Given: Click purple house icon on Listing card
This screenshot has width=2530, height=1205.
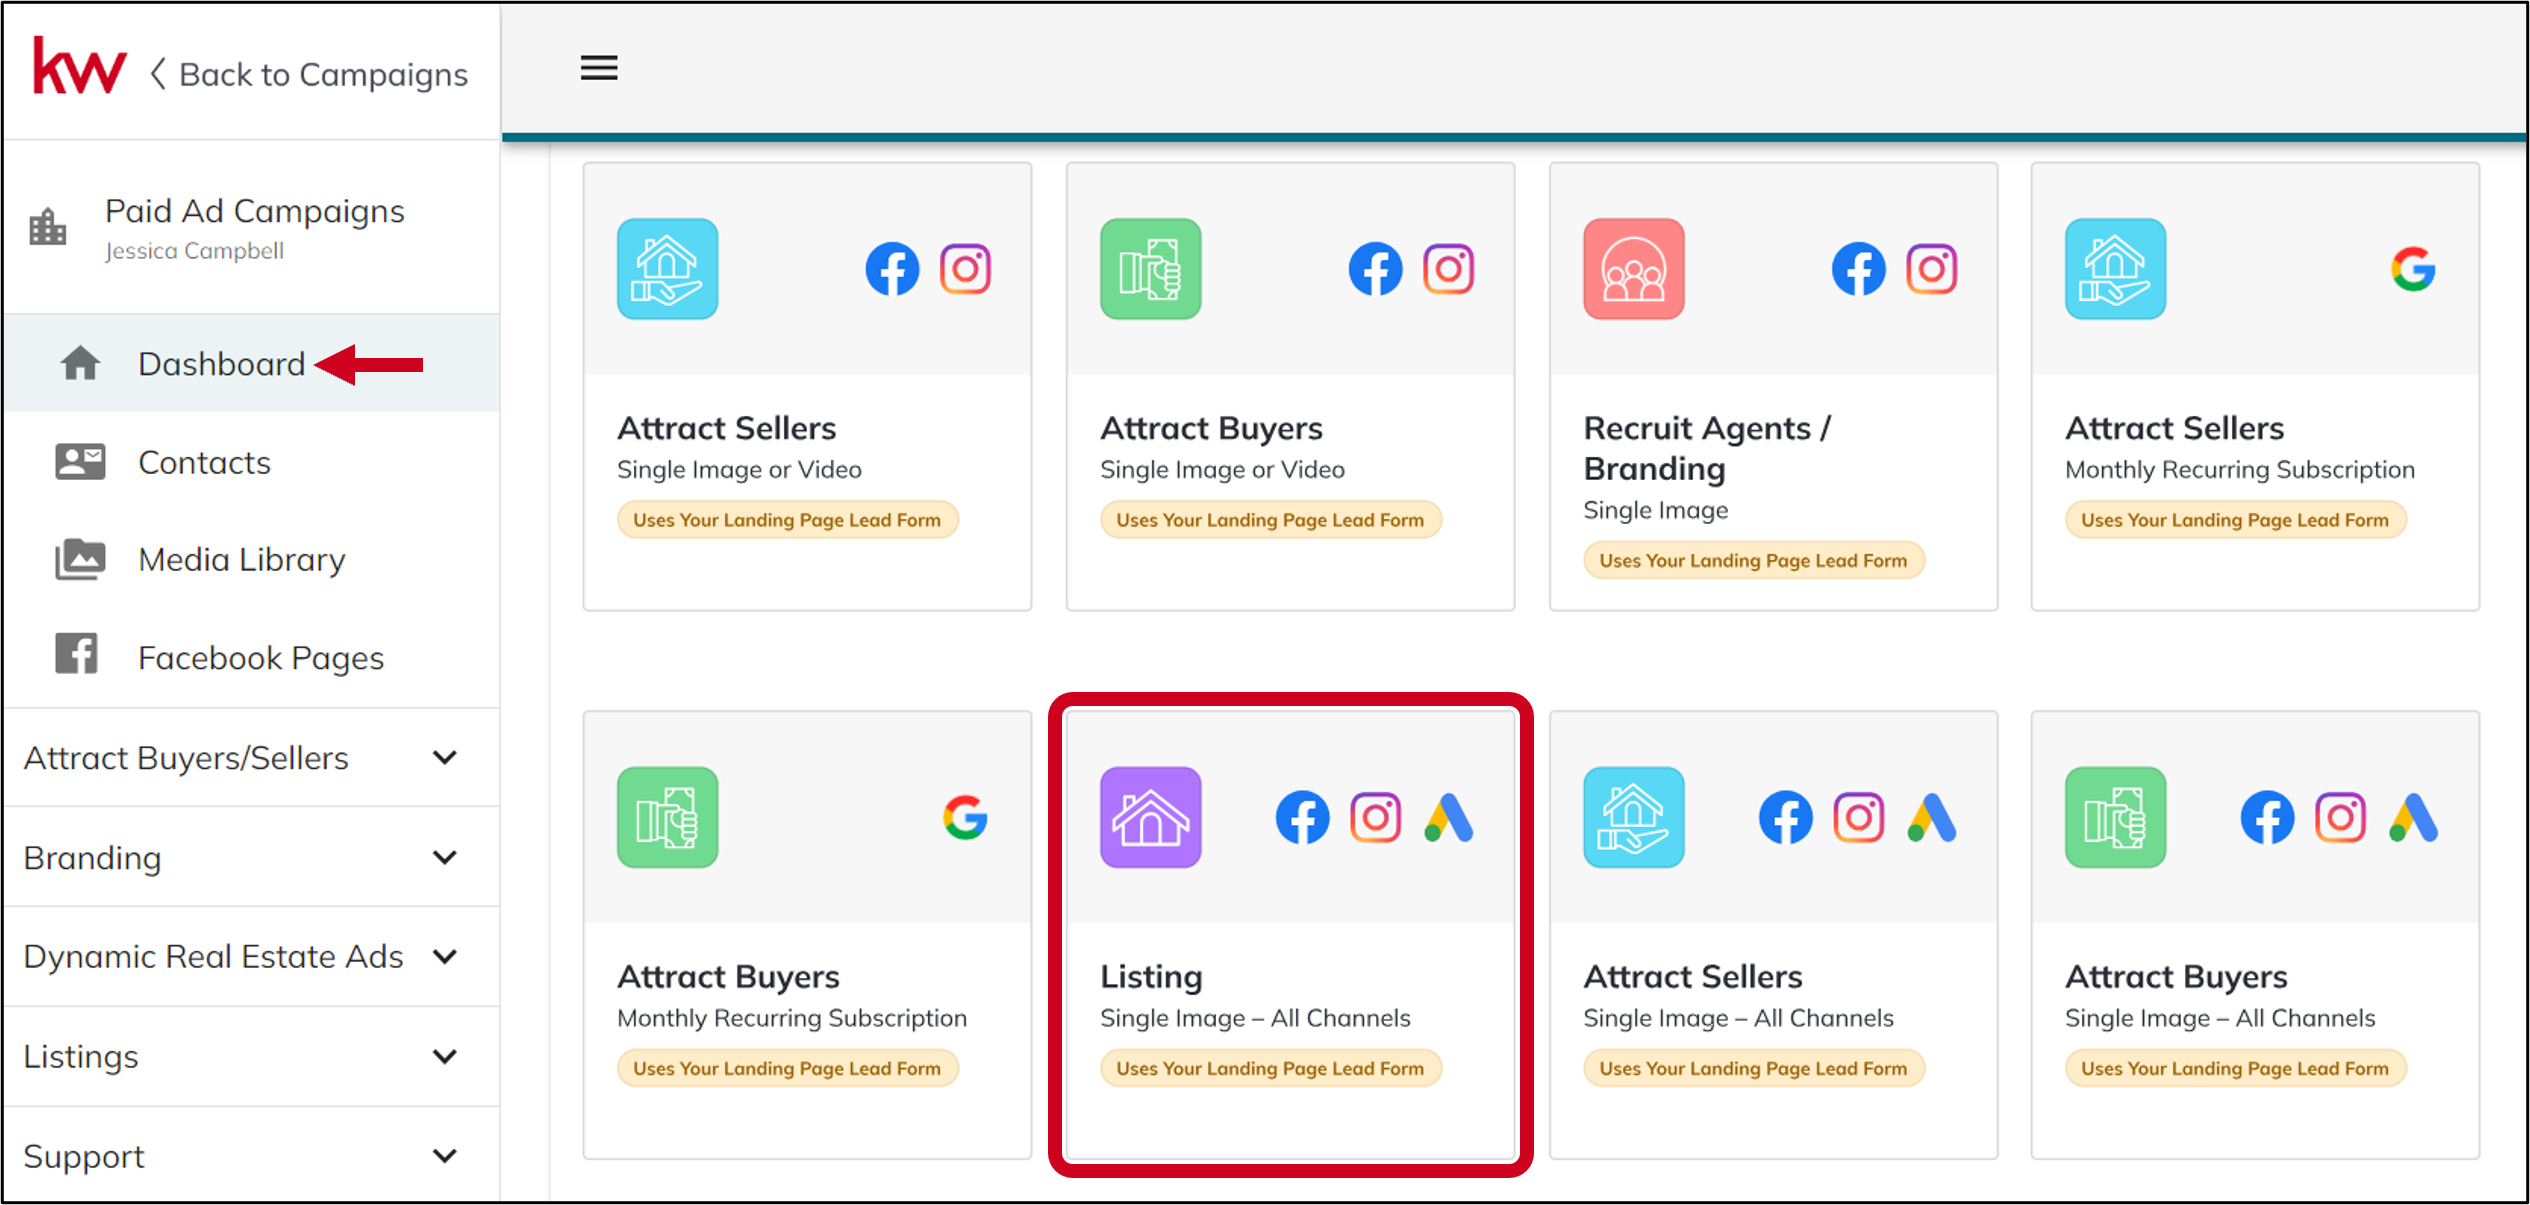Looking at the screenshot, I should tap(1150, 817).
